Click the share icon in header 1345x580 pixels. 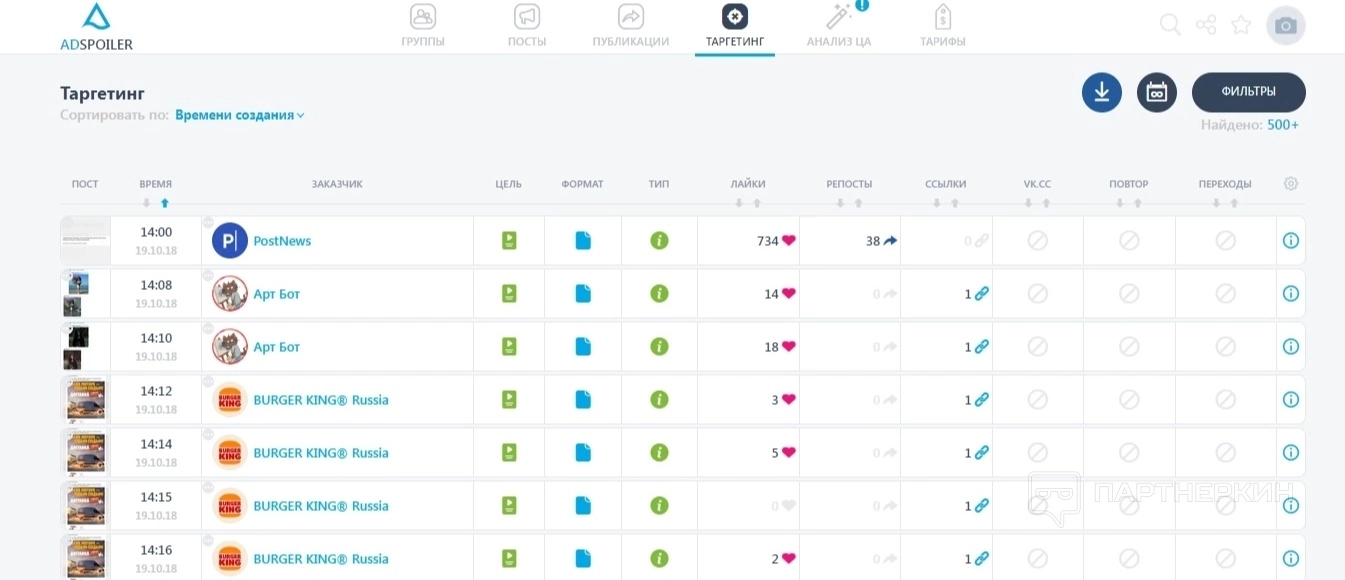(1206, 25)
